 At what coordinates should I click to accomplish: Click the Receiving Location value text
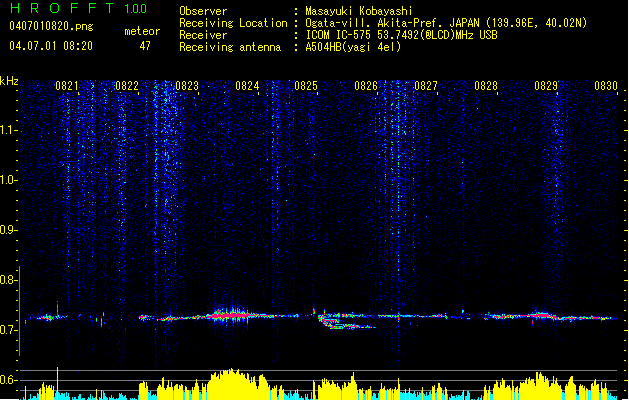point(446,23)
